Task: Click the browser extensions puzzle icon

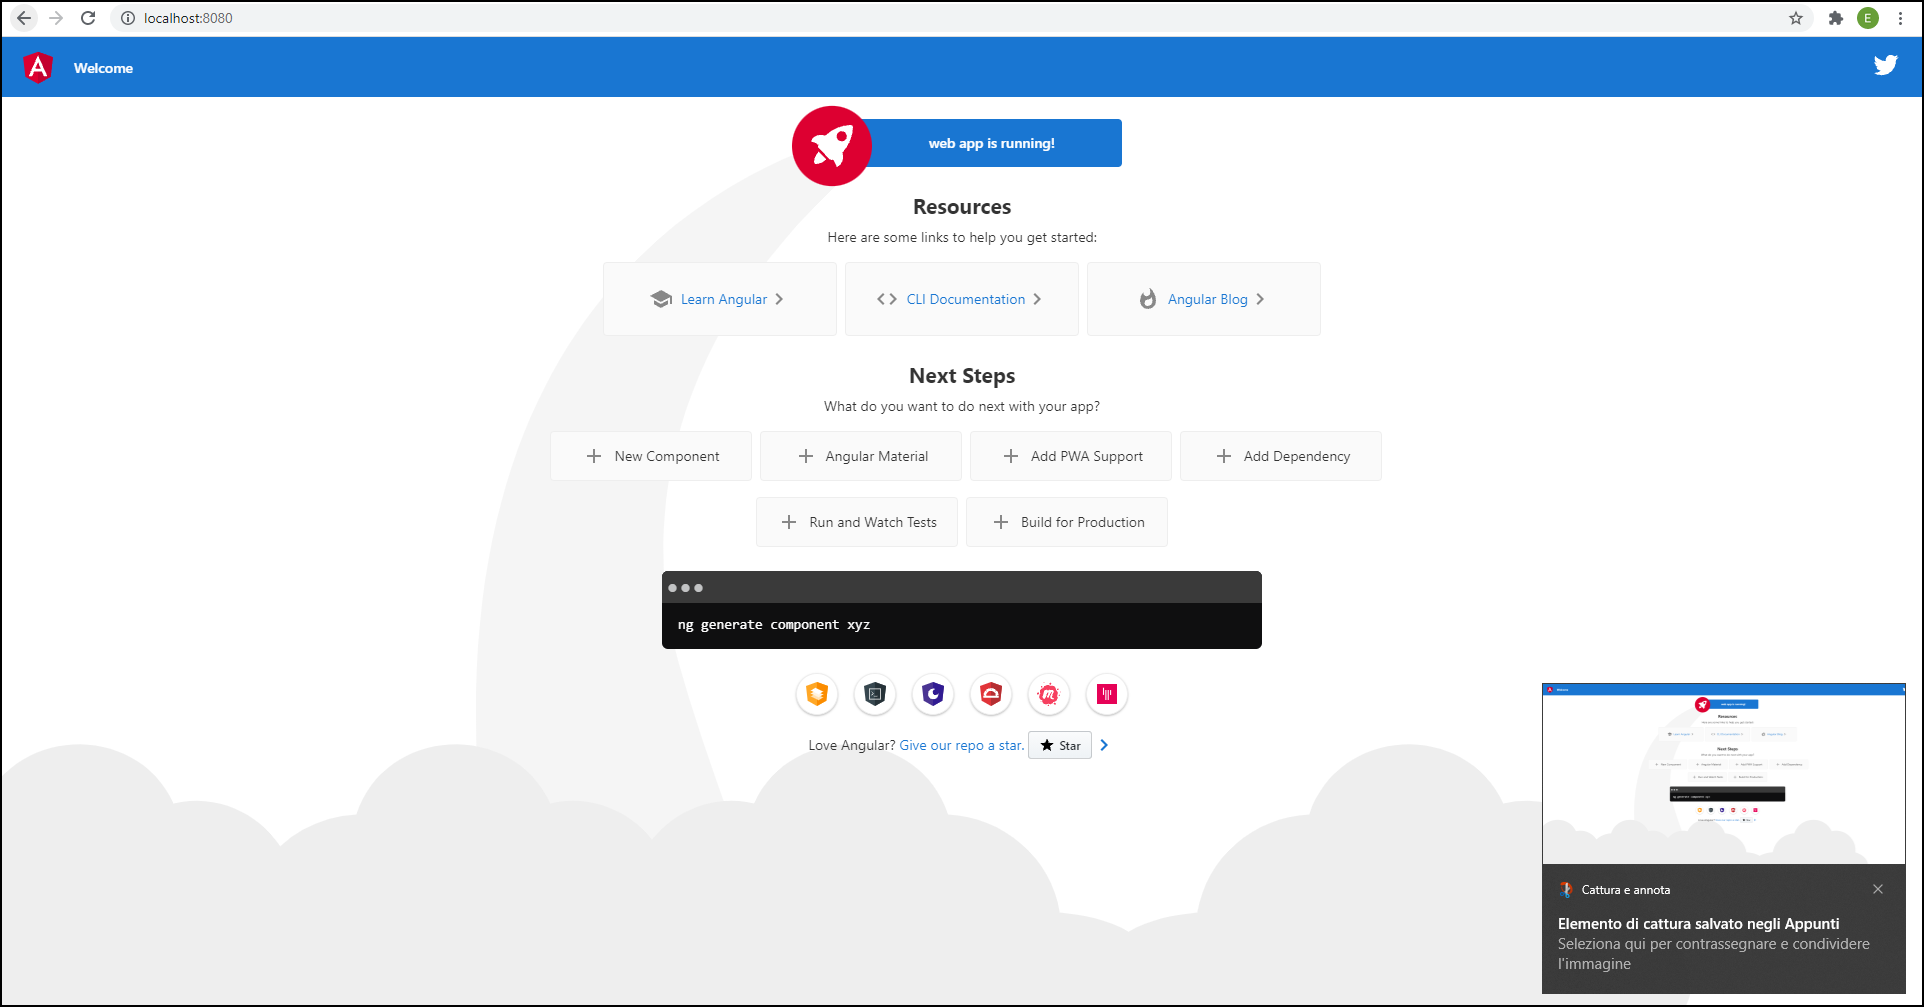Action: click(1835, 18)
